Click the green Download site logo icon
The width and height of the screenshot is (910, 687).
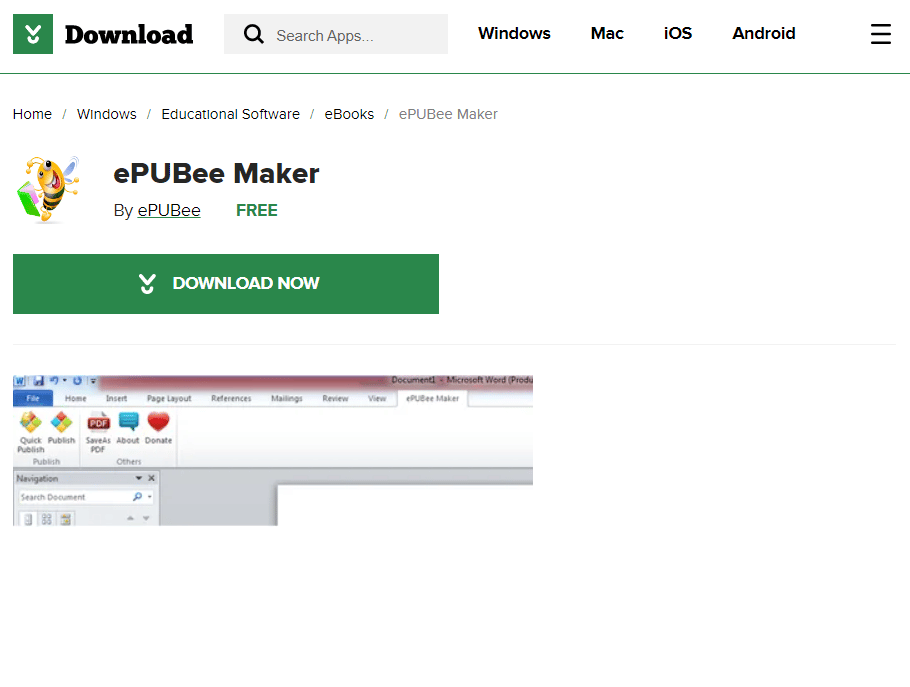pyautogui.click(x=33, y=34)
